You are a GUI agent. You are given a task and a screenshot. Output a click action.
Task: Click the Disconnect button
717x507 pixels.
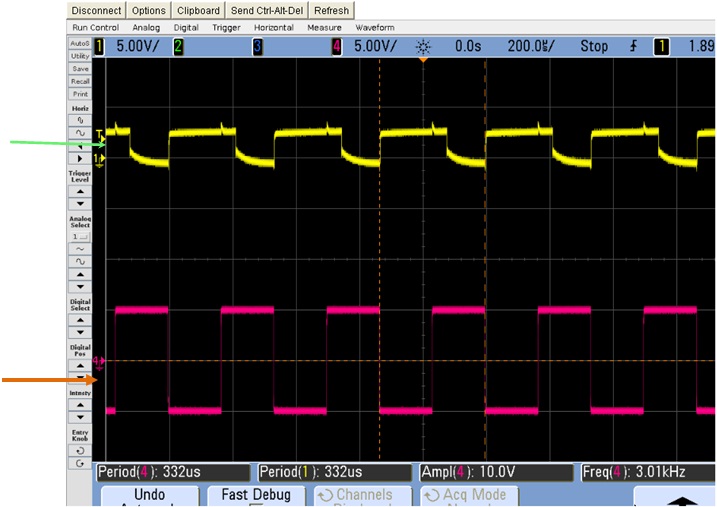coord(96,11)
